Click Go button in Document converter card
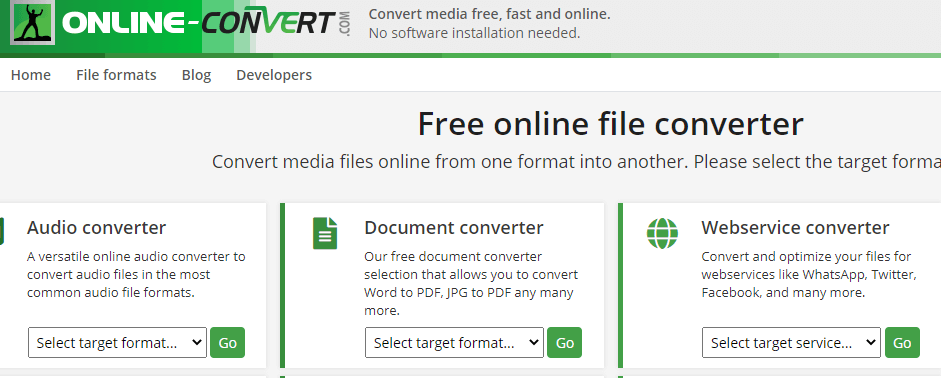941x378 pixels. tap(565, 343)
